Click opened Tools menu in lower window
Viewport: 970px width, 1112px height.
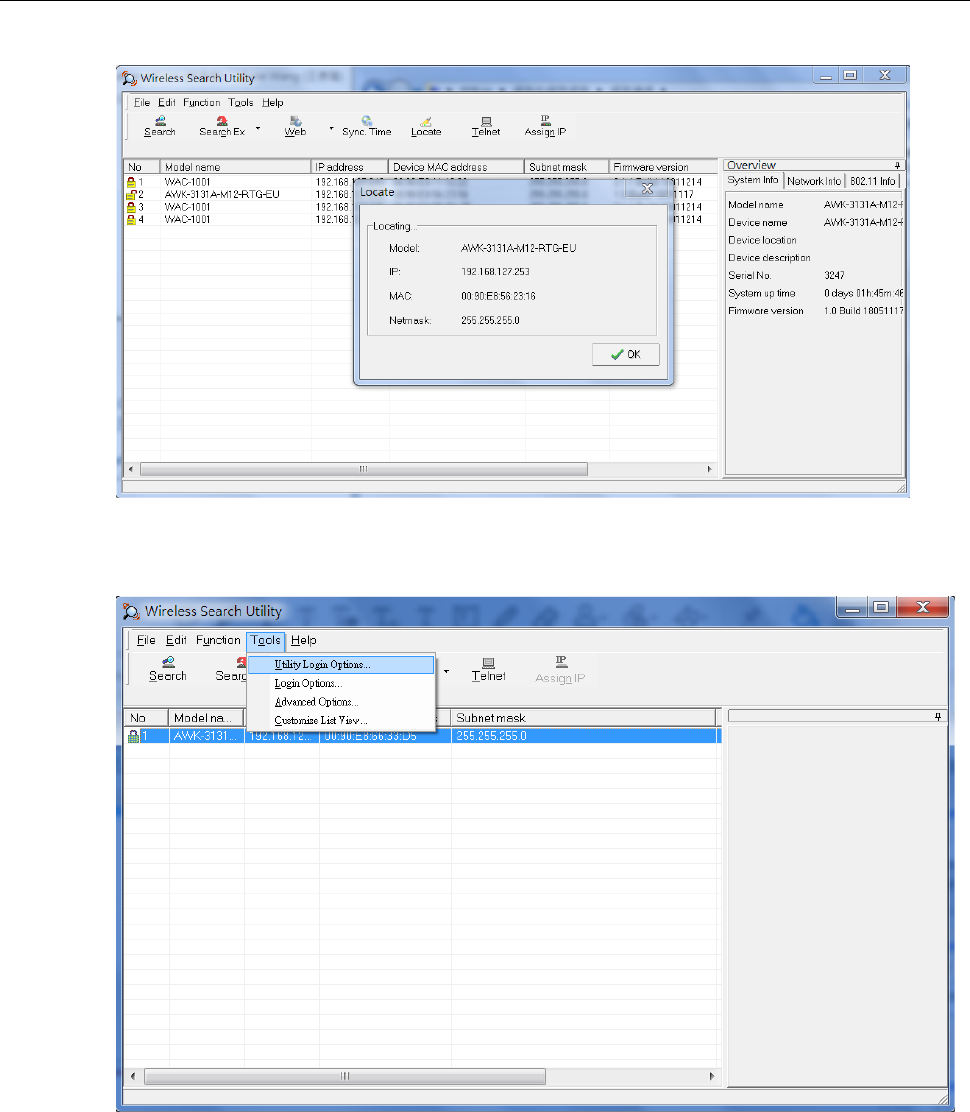(266, 640)
